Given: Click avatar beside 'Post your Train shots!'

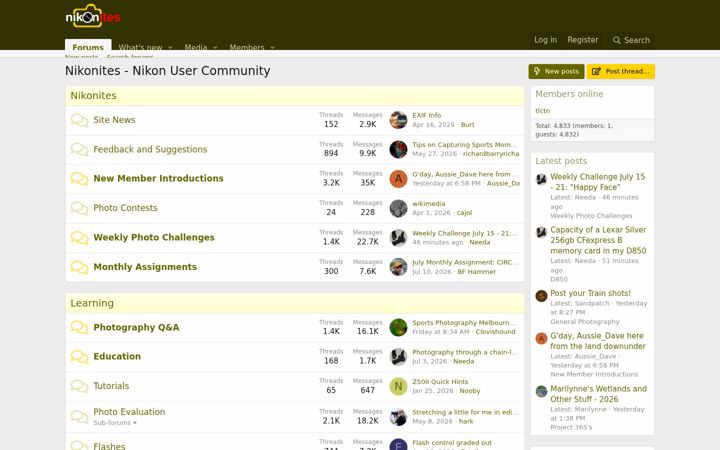Looking at the screenshot, I should (x=541, y=296).
